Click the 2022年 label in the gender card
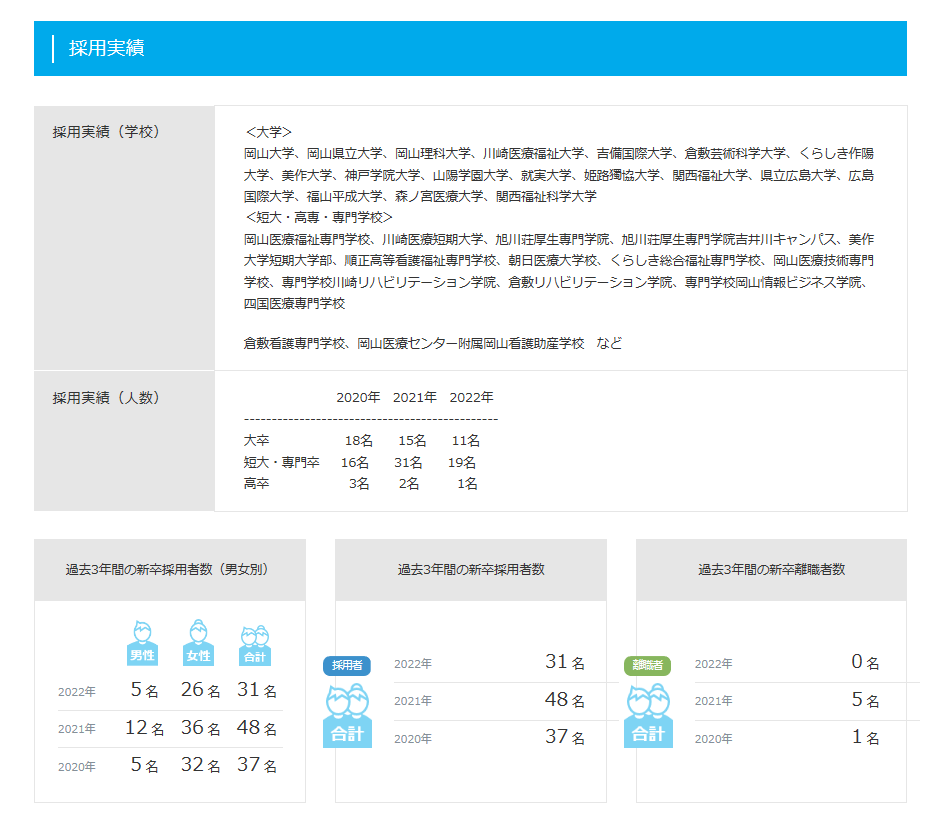The width and height of the screenshot is (948, 819). pos(77,692)
